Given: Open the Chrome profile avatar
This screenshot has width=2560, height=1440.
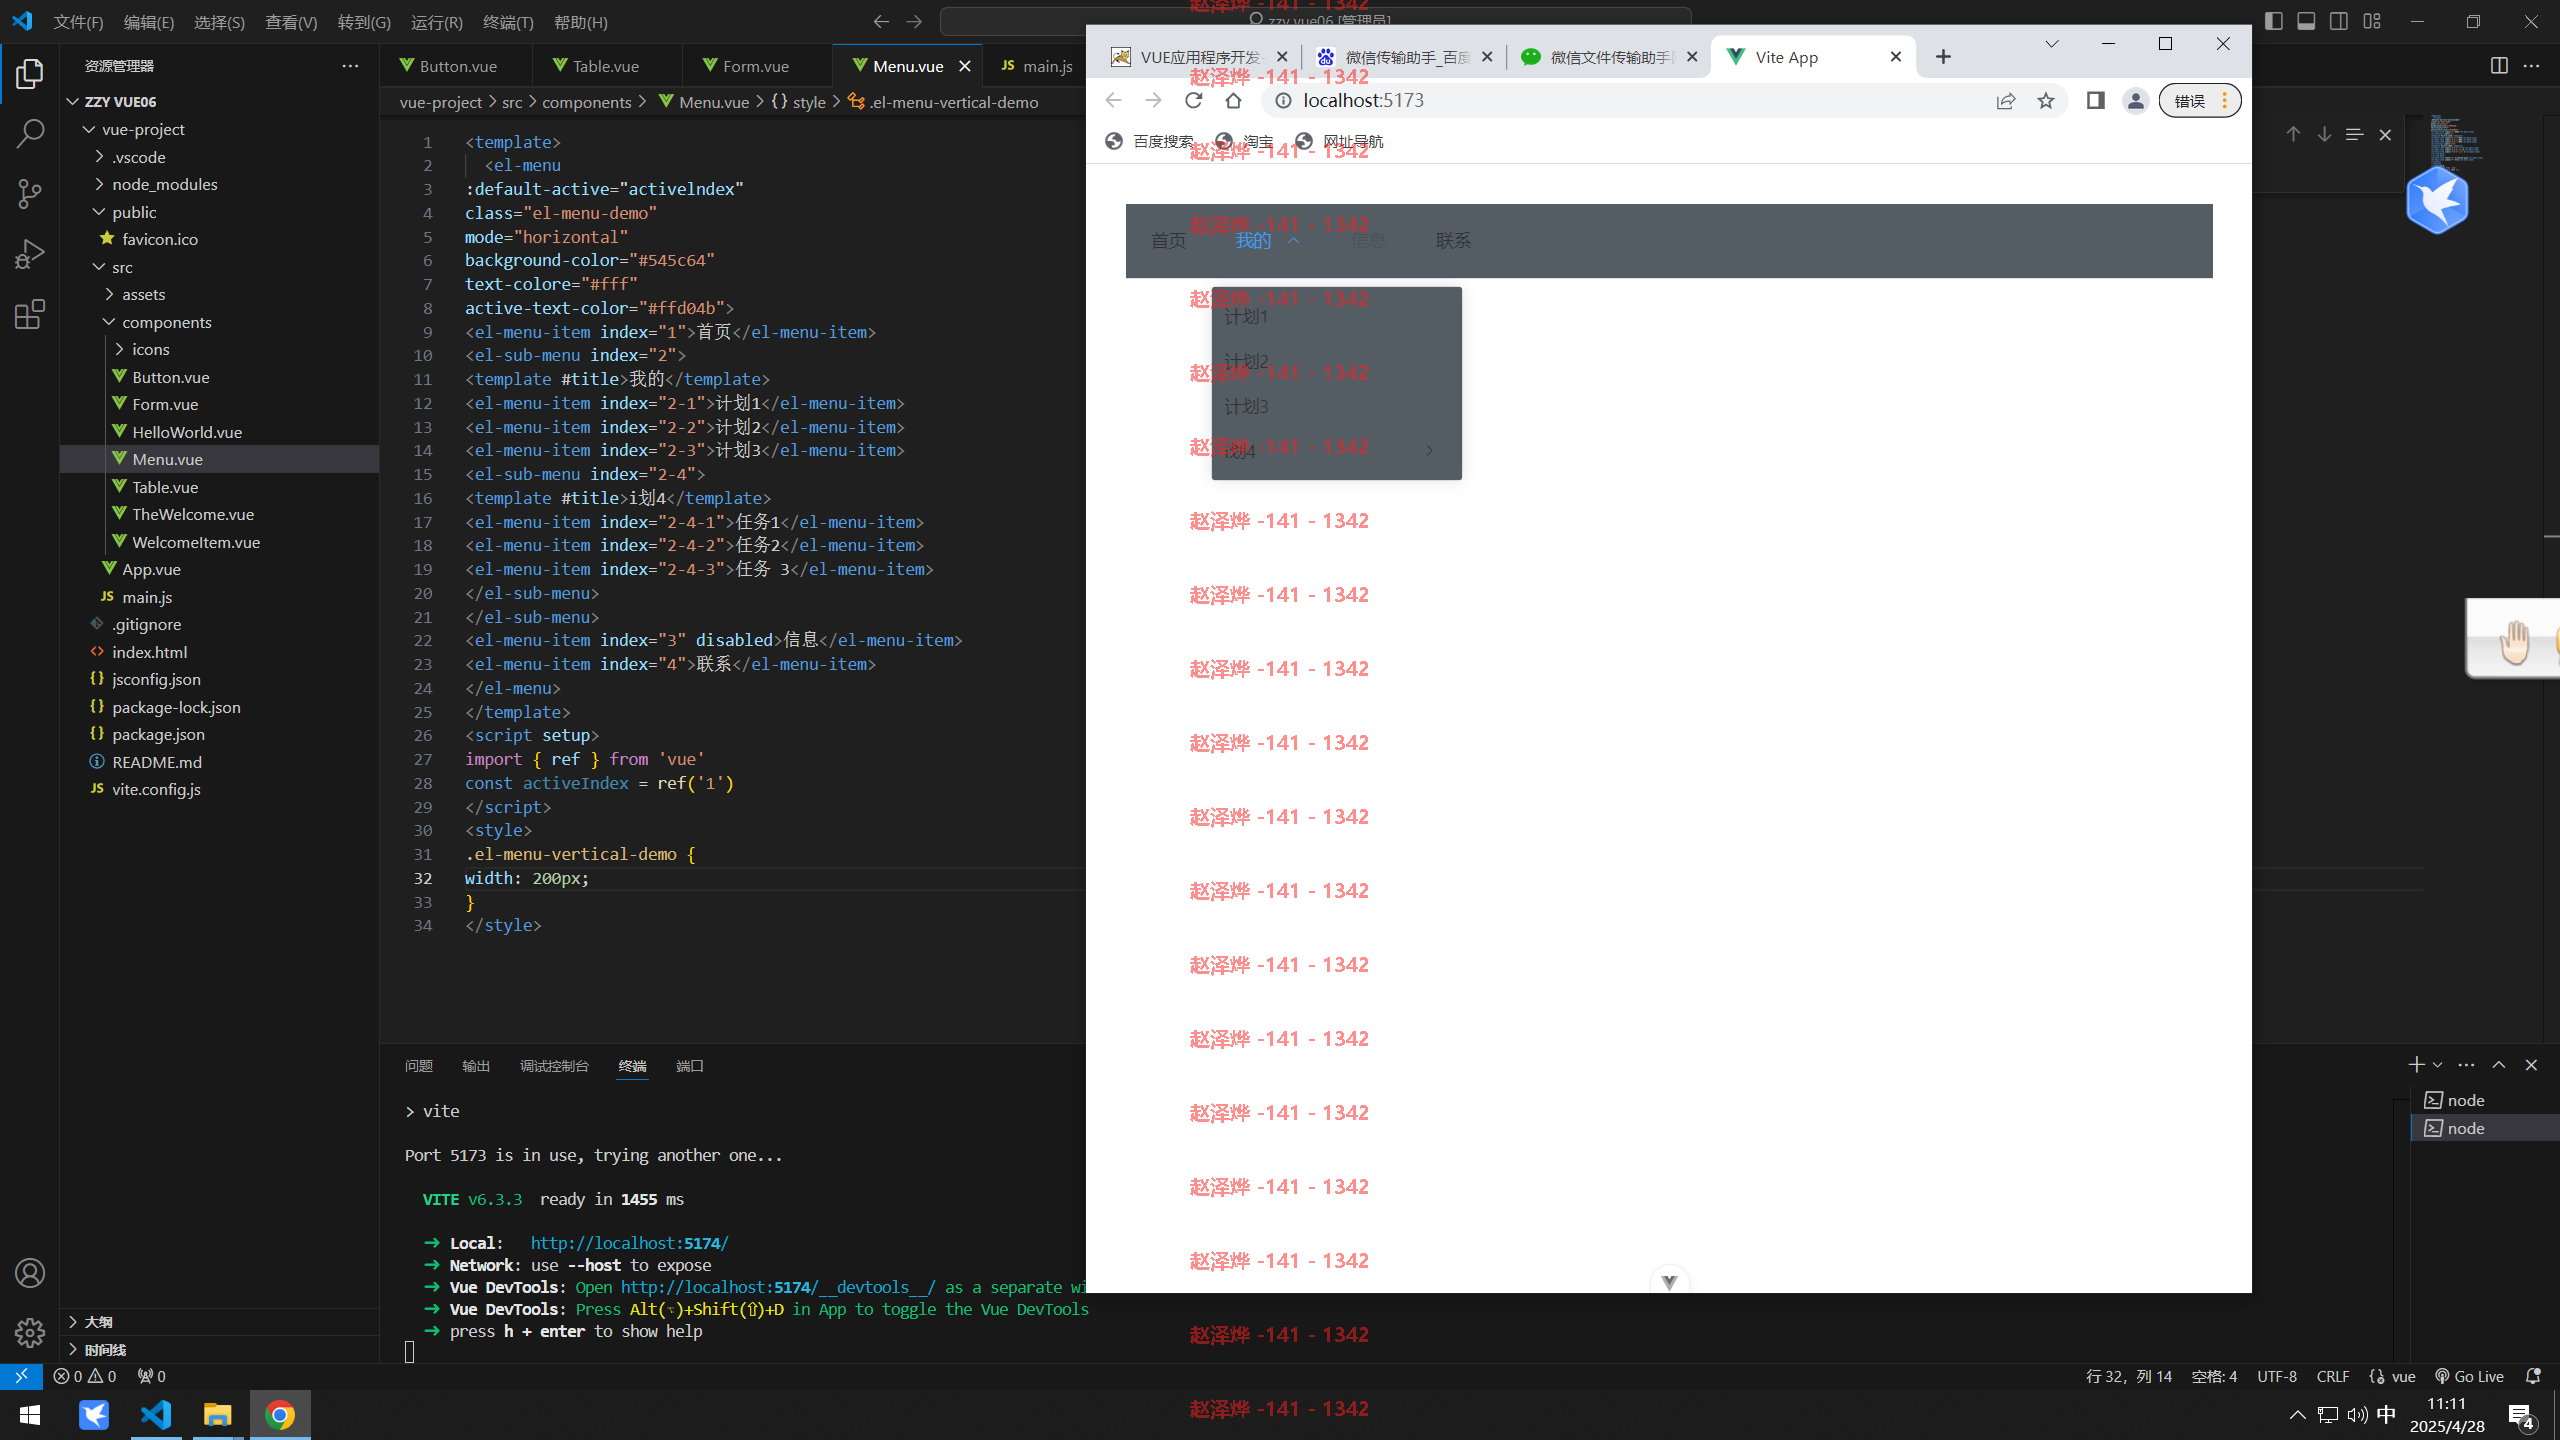Looking at the screenshot, I should click(2135, 100).
